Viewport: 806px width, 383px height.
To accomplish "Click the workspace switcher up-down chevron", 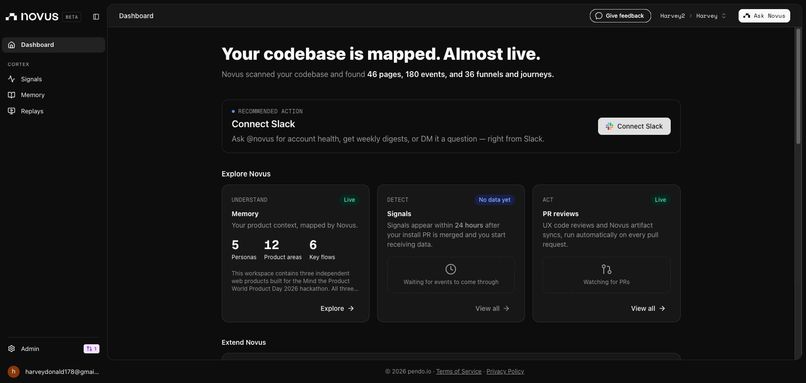I will click(724, 16).
